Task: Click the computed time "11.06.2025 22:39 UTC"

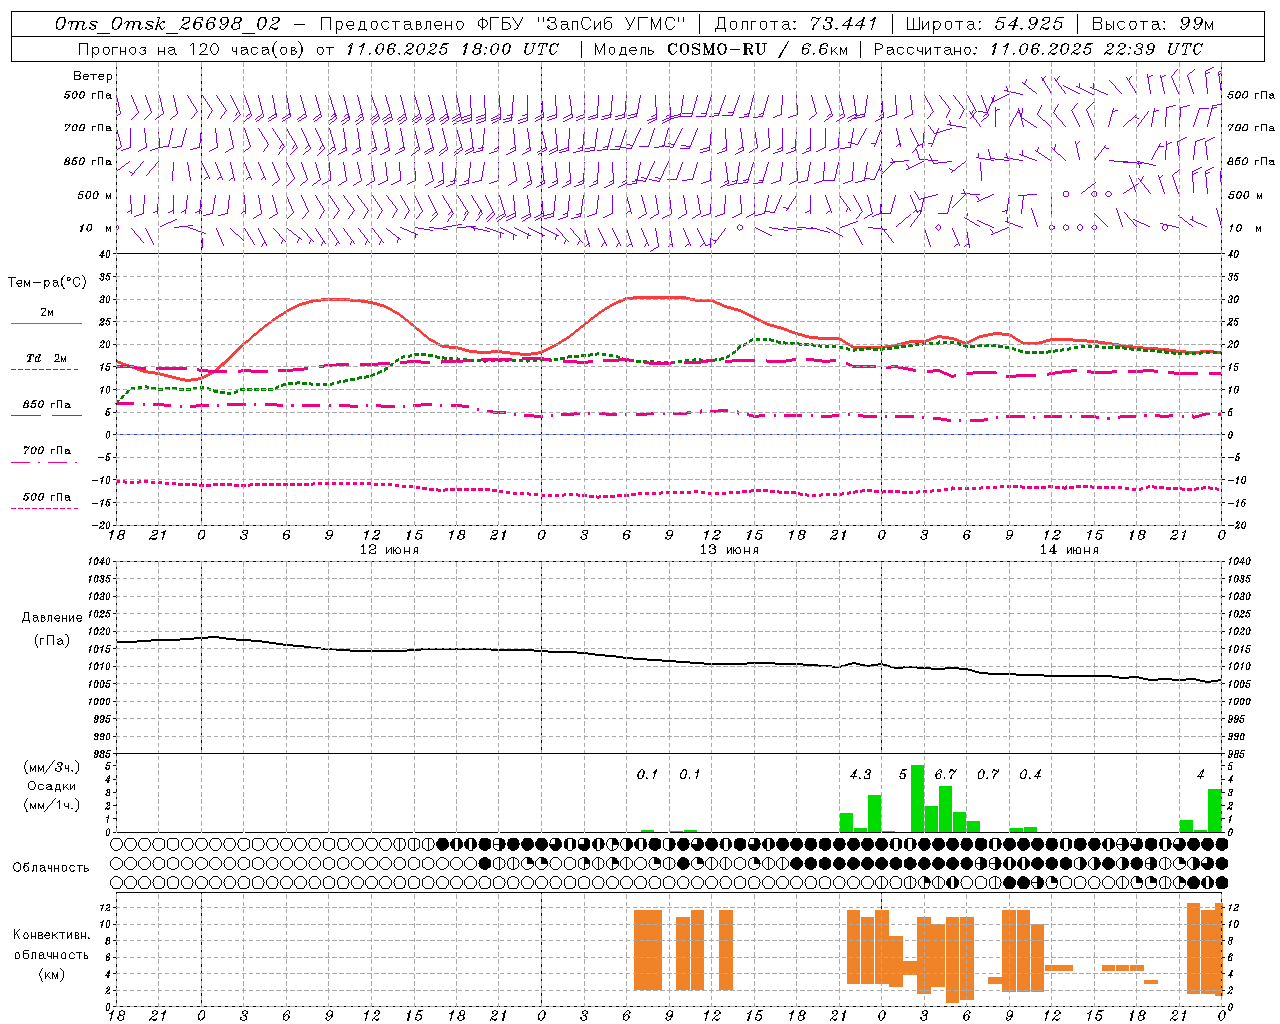Action: click(x=1096, y=49)
